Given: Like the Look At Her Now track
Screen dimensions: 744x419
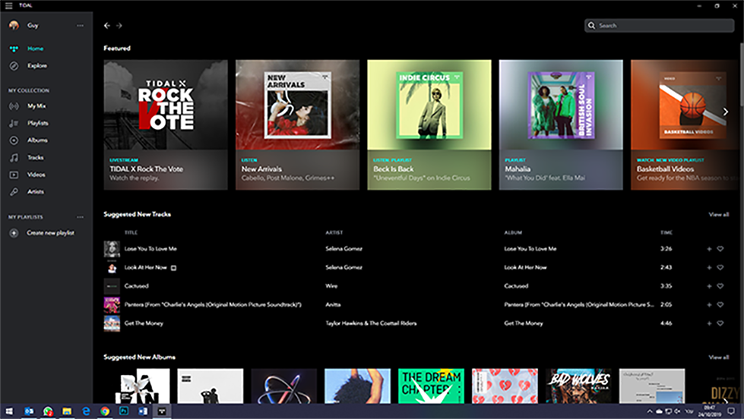Looking at the screenshot, I should pos(721,267).
